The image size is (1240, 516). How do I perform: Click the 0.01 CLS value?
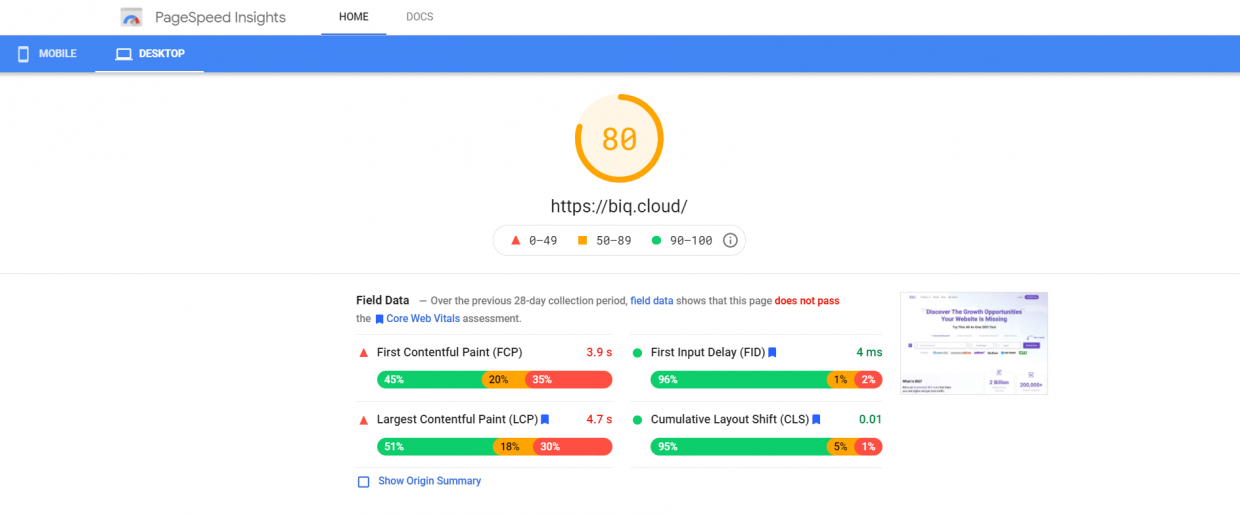click(870, 420)
